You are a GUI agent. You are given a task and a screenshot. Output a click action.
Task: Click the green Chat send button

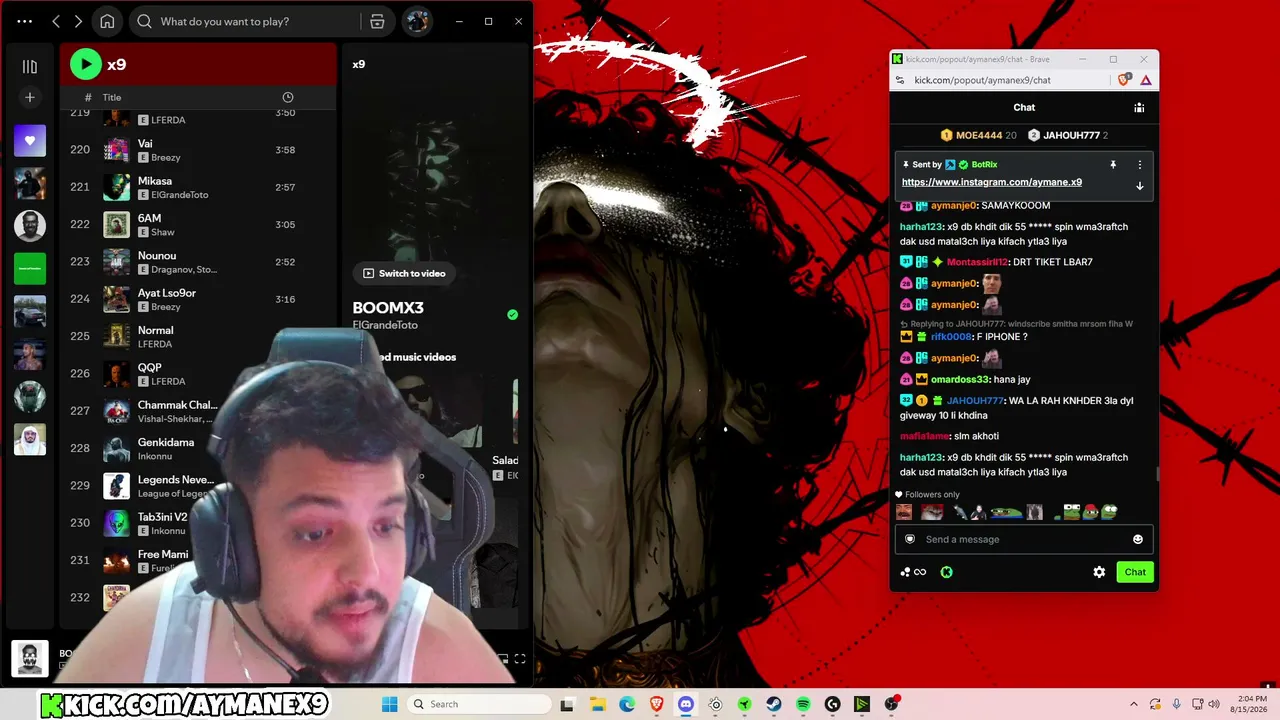point(1135,572)
